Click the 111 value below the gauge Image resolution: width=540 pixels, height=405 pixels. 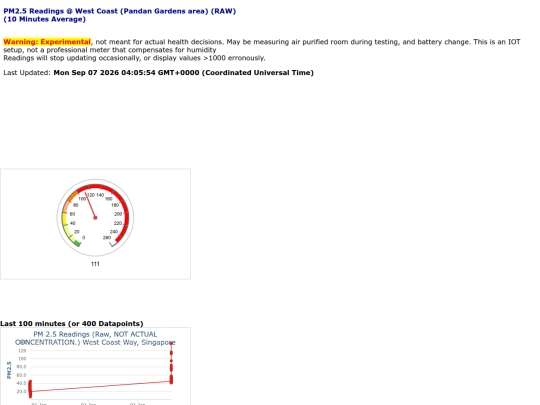click(x=95, y=264)
